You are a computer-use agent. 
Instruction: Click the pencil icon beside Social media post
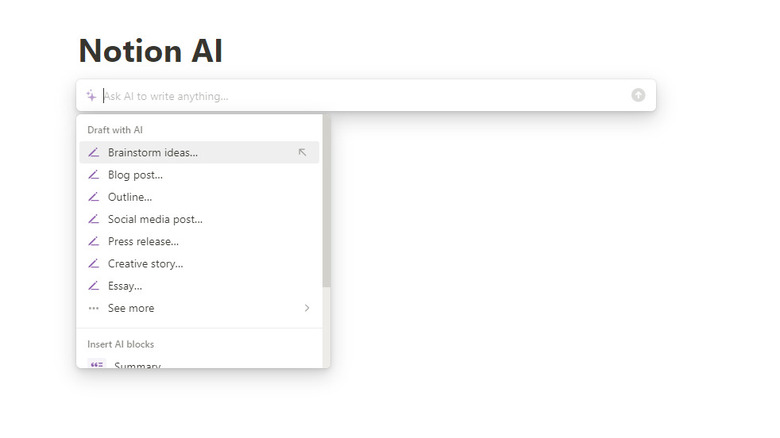(x=94, y=219)
